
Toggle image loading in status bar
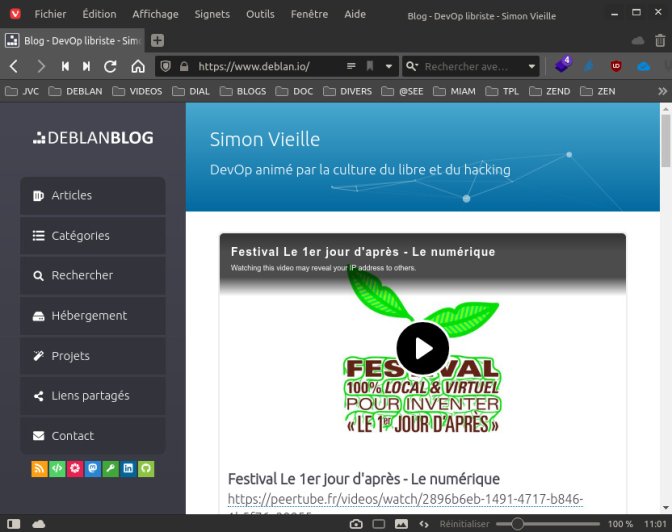click(x=401, y=524)
